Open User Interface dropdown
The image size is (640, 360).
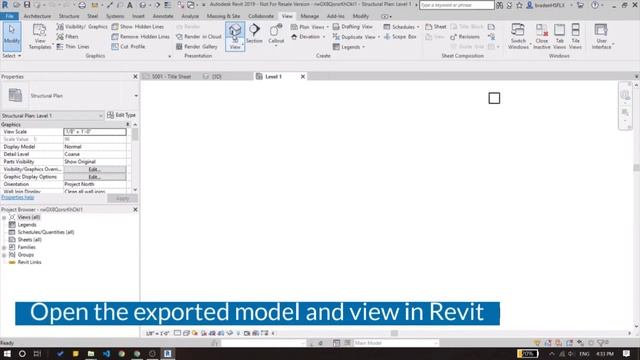point(602,36)
